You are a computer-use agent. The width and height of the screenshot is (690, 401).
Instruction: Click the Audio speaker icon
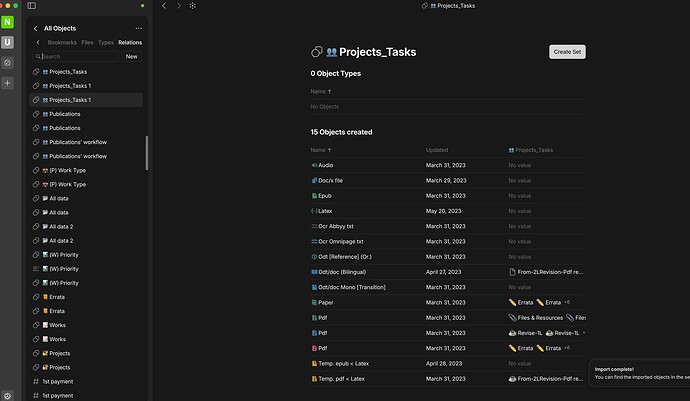point(314,165)
